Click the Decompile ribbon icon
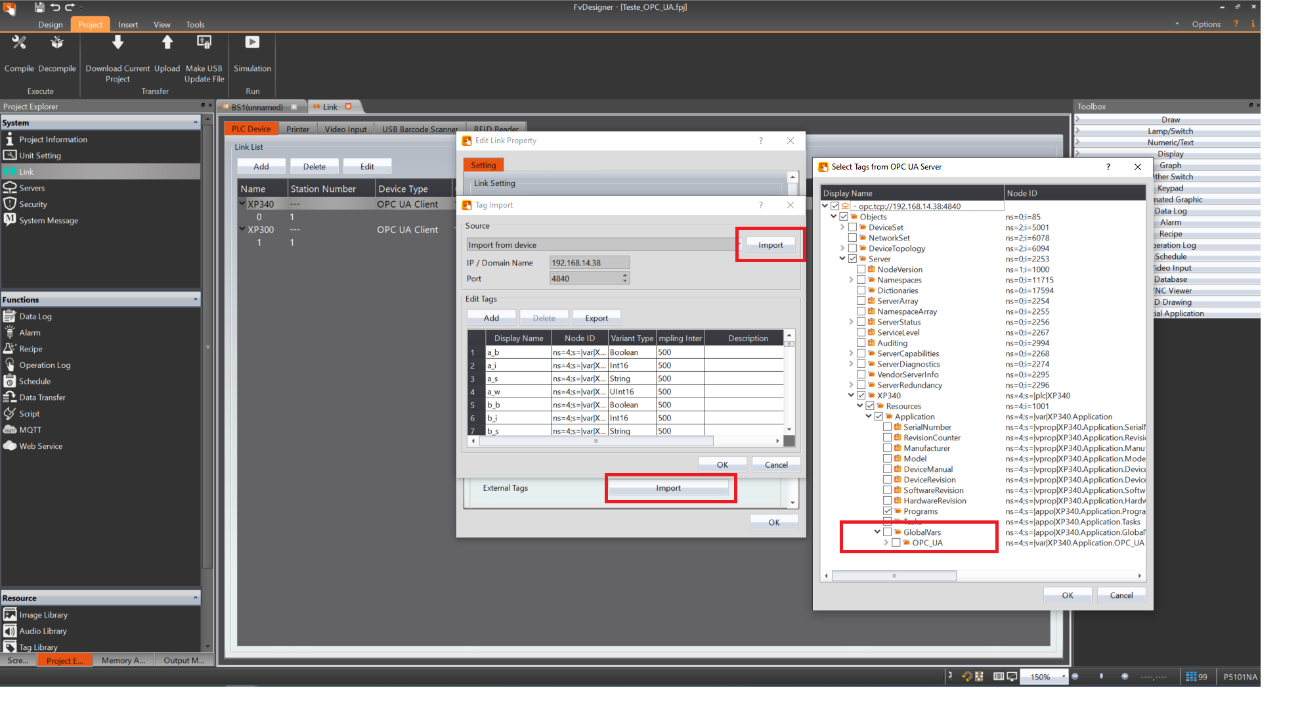The image size is (1300, 707). click(57, 43)
